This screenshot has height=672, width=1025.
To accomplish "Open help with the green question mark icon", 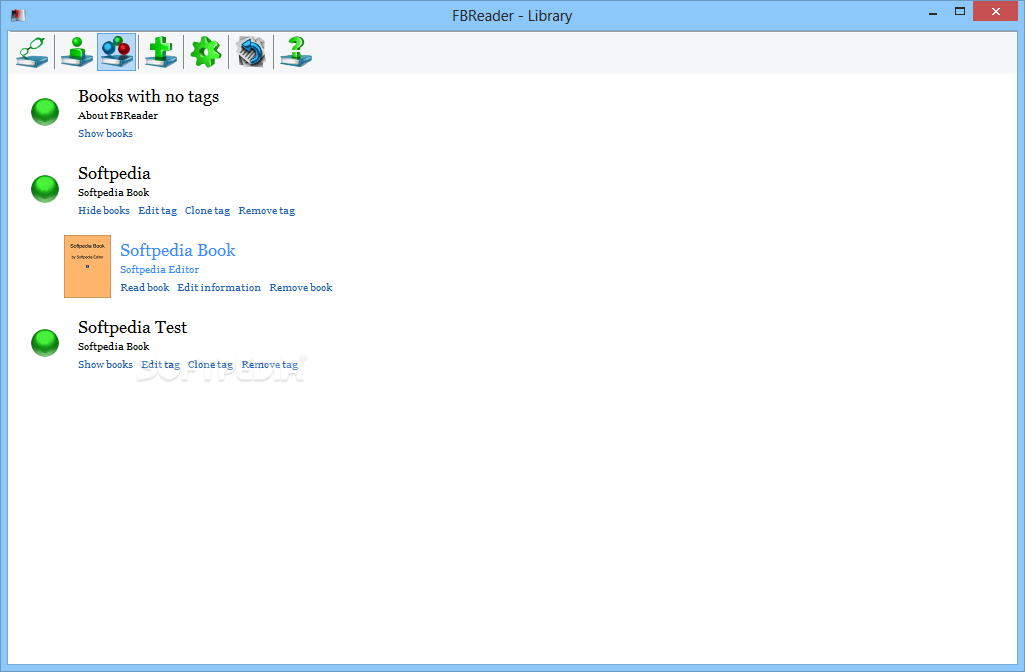I will coord(296,52).
